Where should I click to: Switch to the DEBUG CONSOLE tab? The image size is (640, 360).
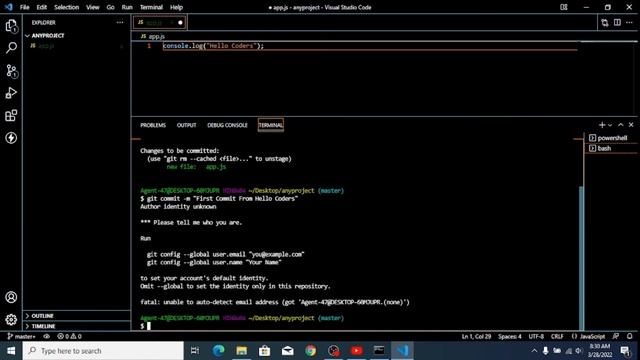pos(227,125)
